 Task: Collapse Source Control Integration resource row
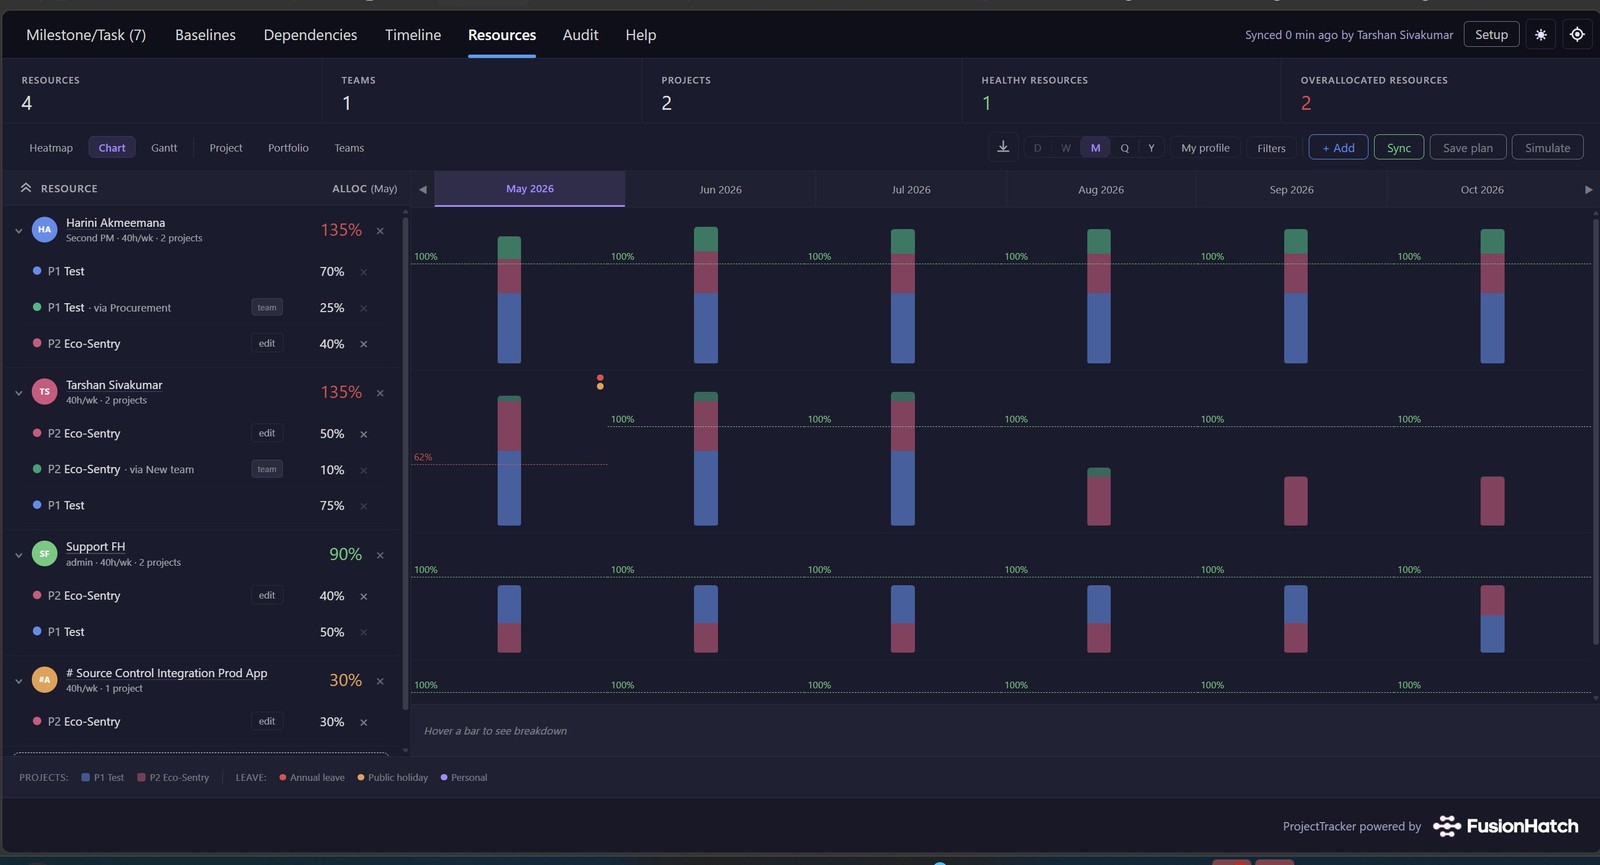tap(18, 681)
